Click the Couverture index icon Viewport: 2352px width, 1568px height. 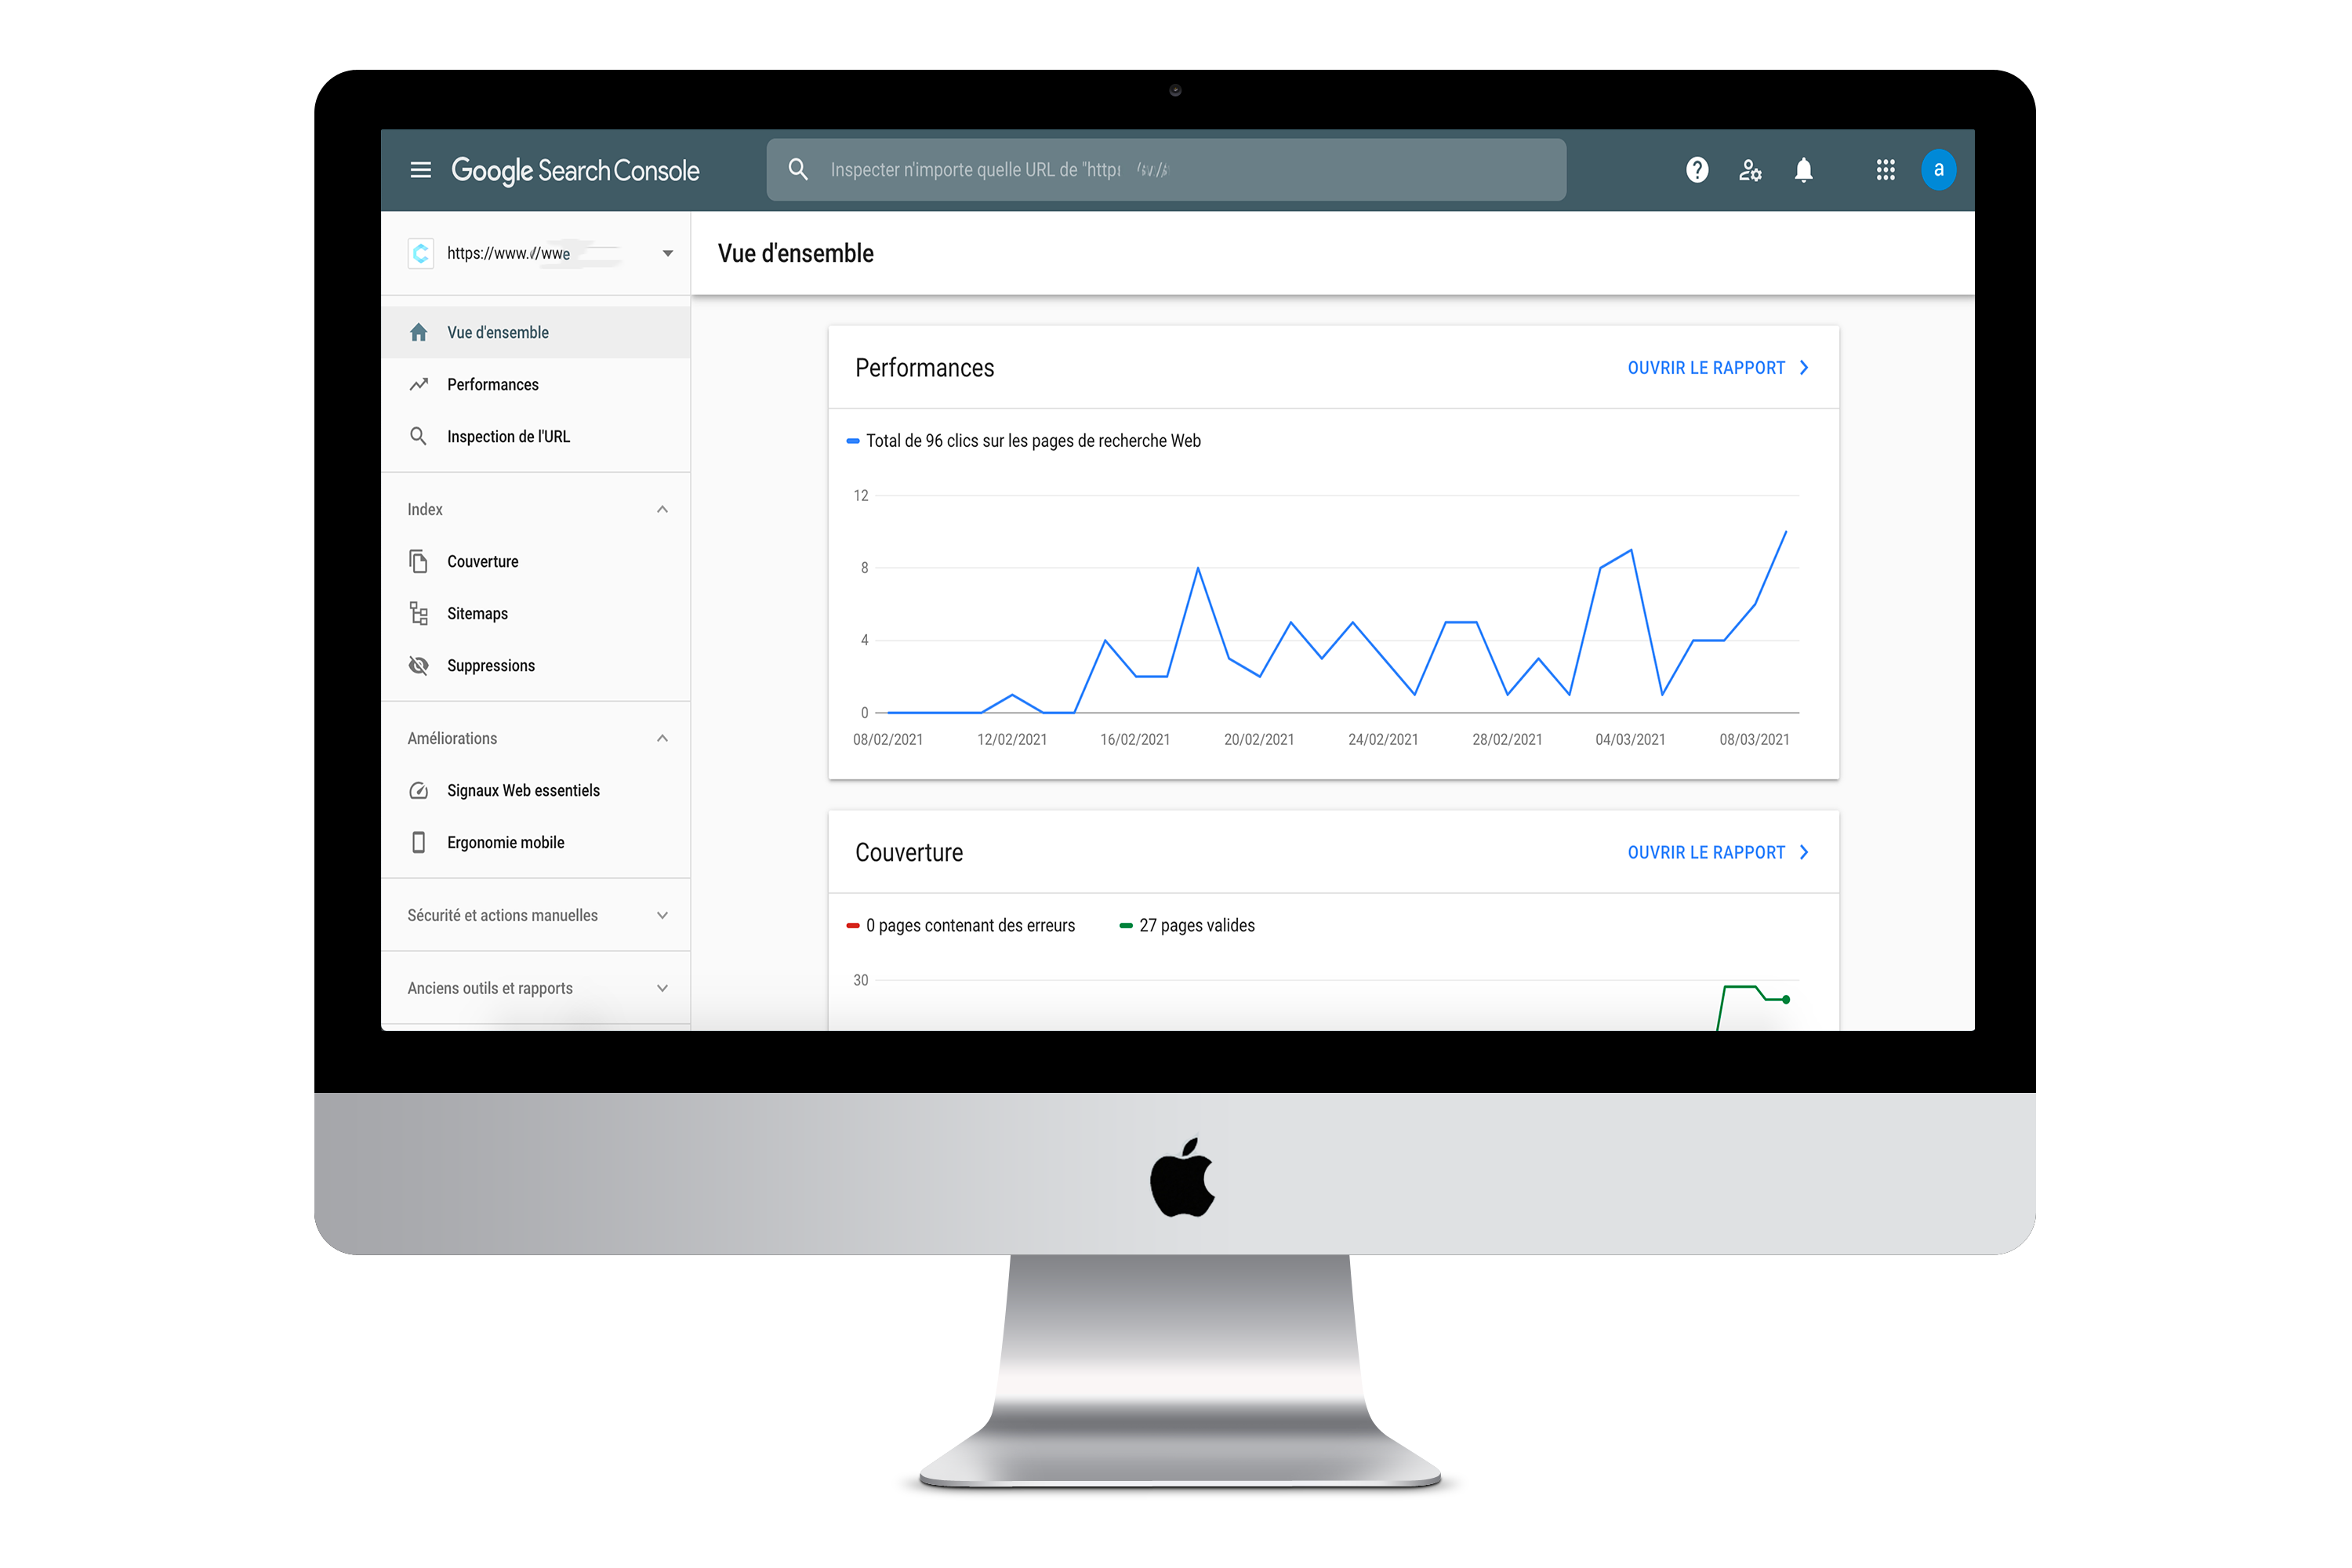coord(416,560)
